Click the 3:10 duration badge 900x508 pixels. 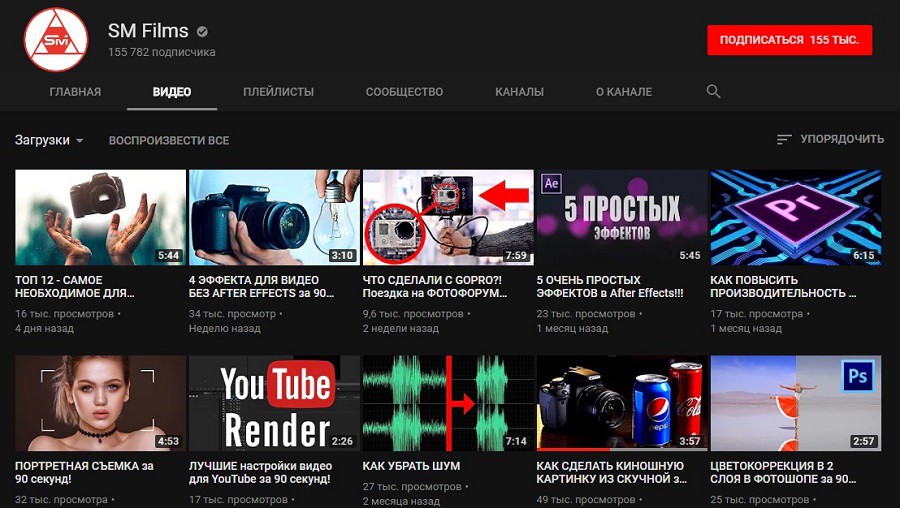[x=343, y=255]
